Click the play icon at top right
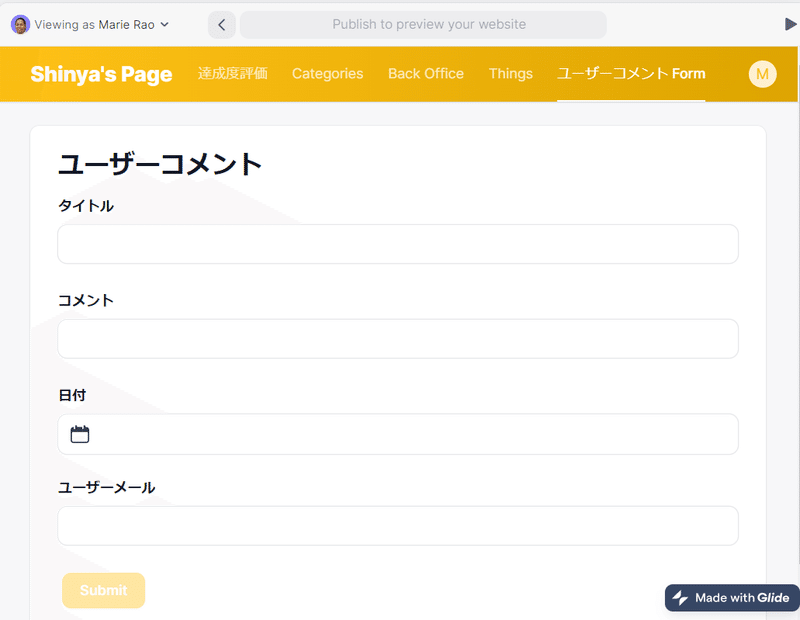Screen dimensions: 800x620 [790, 24]
